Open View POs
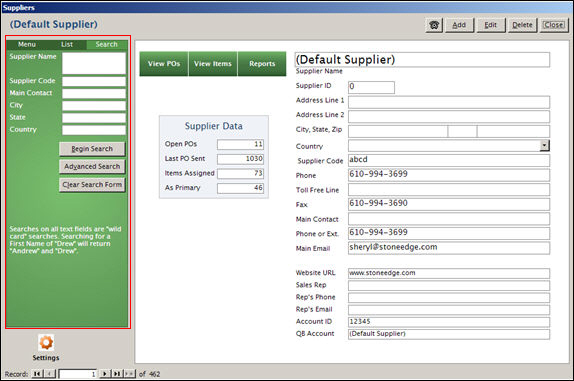The height and width of the screenshot is (381, 574). 164,64
